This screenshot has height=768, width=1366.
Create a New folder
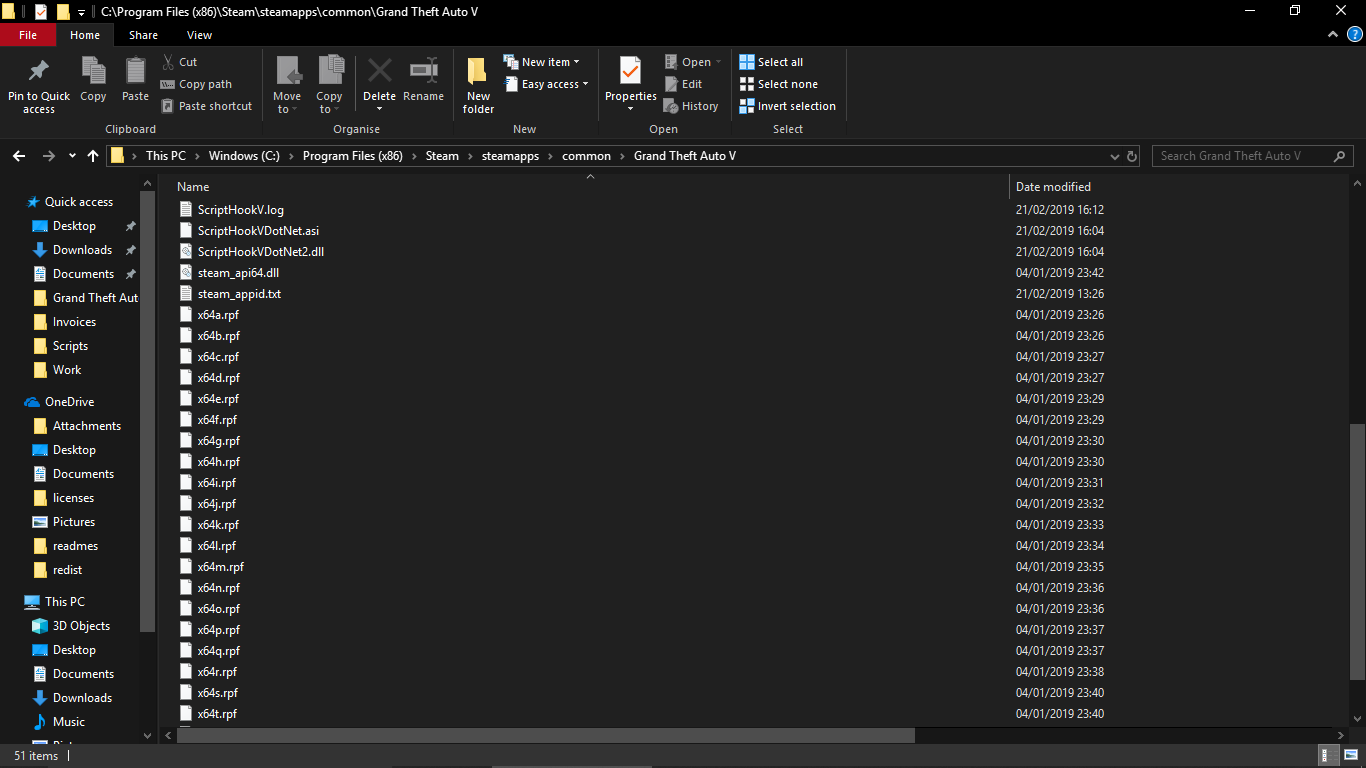click(x=478, y=85)
